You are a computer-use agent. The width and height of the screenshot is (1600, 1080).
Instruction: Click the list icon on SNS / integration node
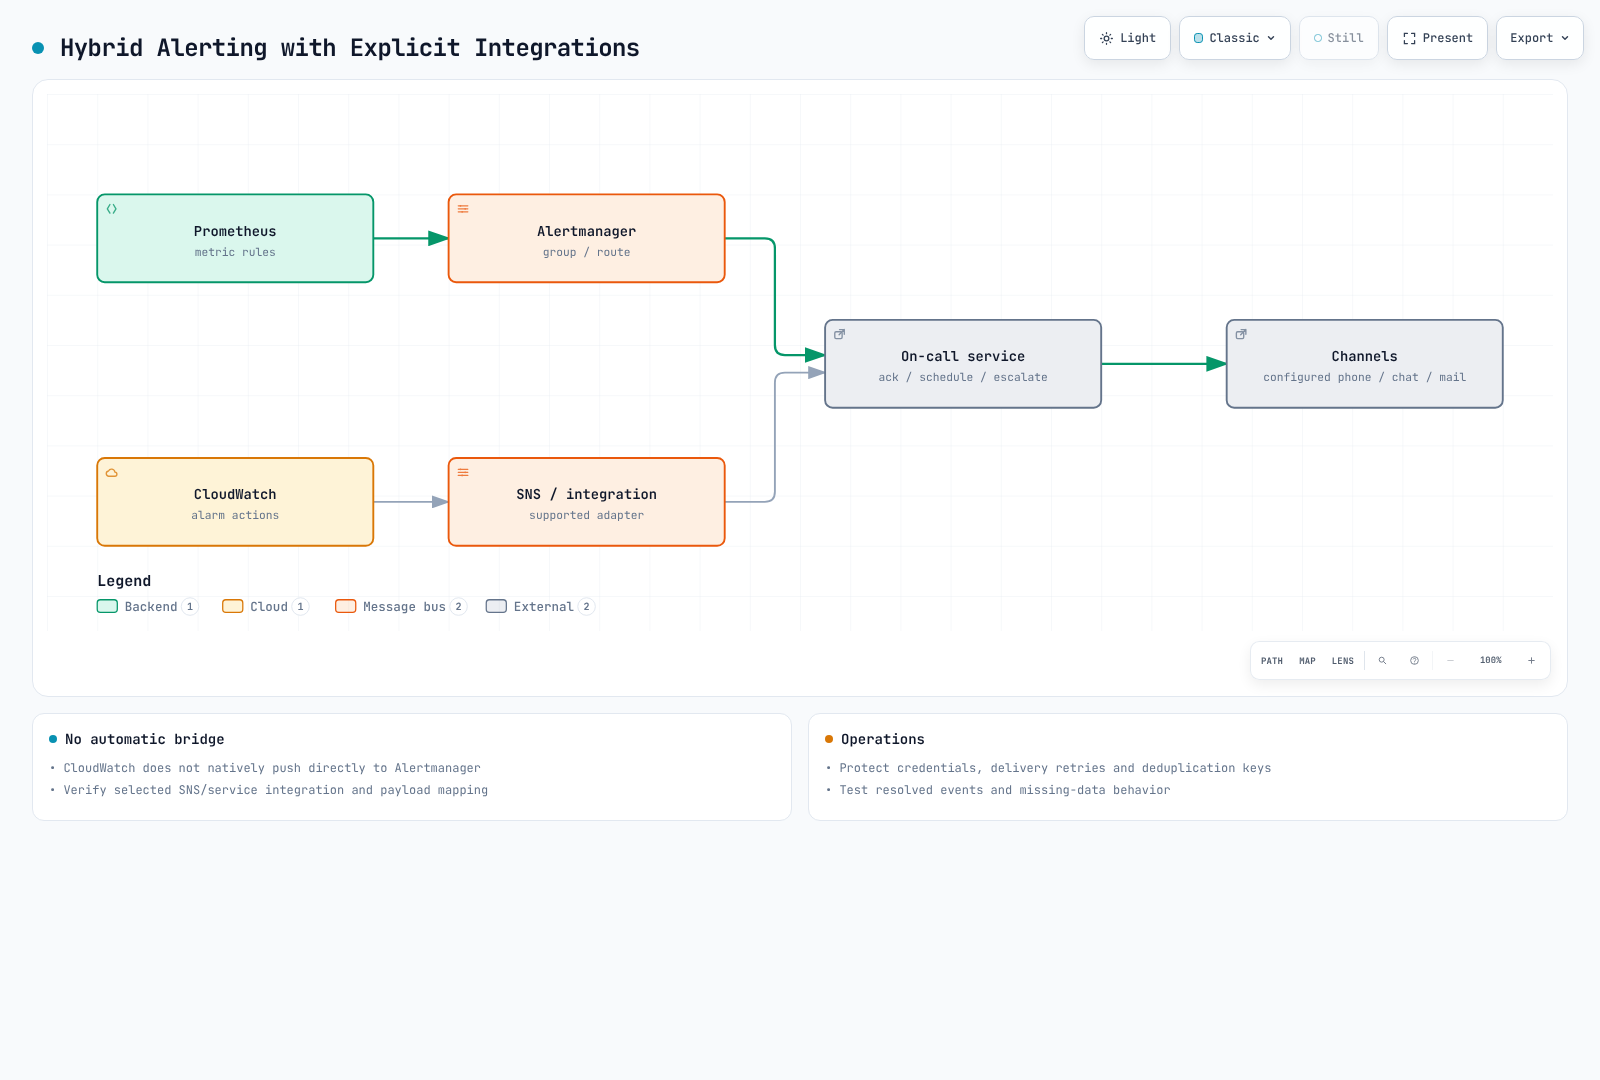[x=463, y=473]
